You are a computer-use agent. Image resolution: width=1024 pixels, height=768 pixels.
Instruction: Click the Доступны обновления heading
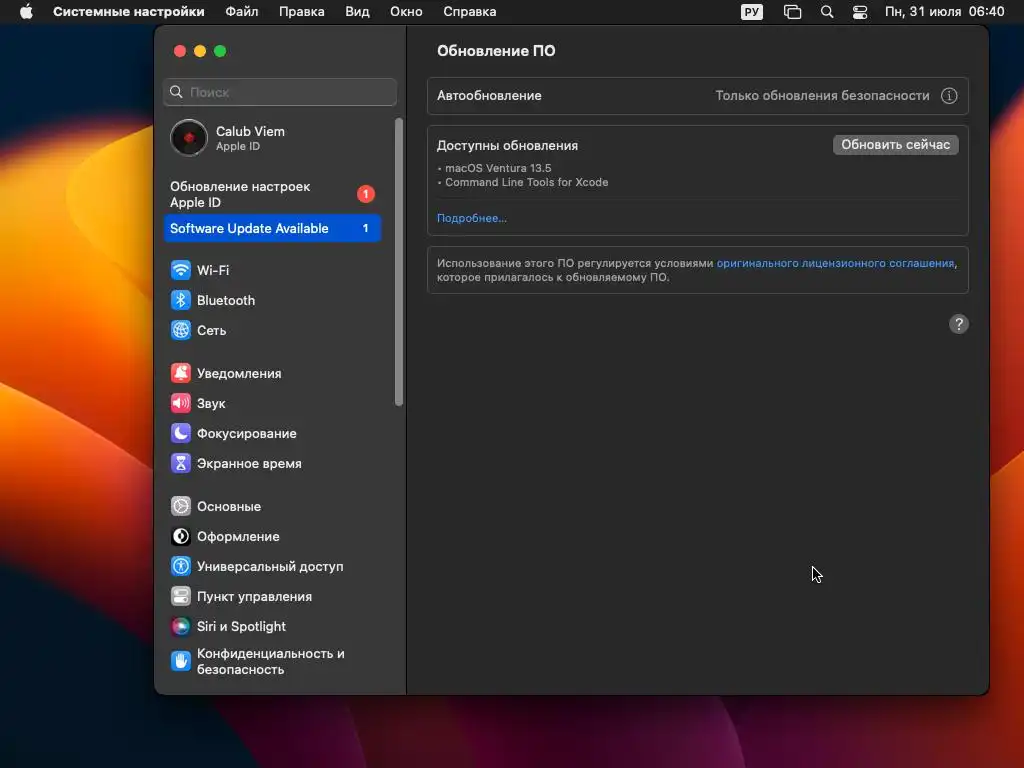click(507, 146)
